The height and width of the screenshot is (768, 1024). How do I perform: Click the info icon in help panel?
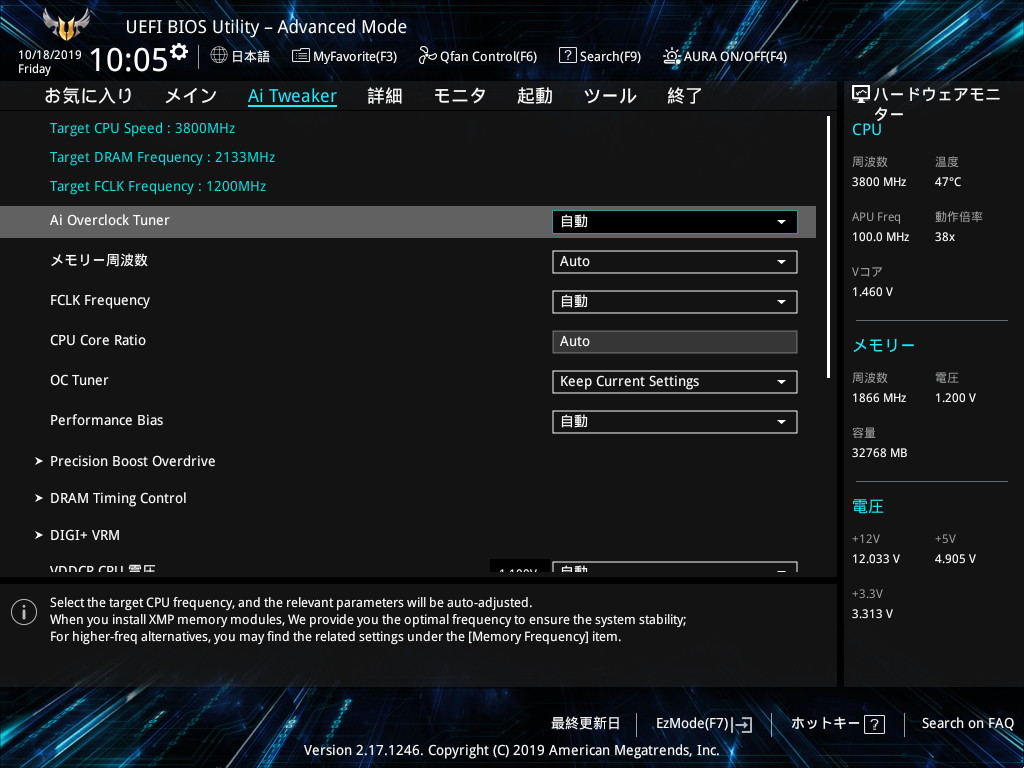(24, 612)
